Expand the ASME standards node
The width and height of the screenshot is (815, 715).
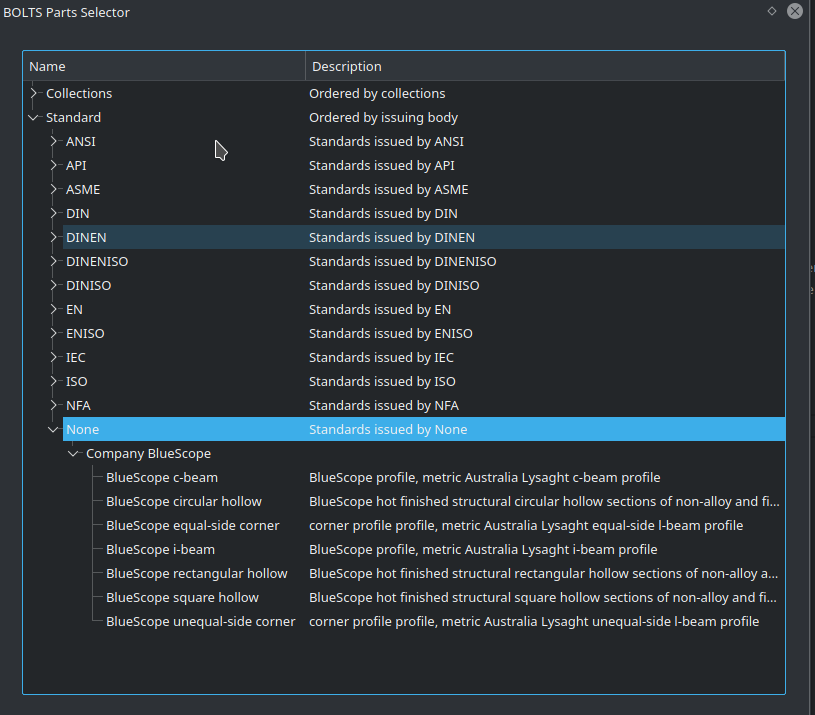click(54, 189)
